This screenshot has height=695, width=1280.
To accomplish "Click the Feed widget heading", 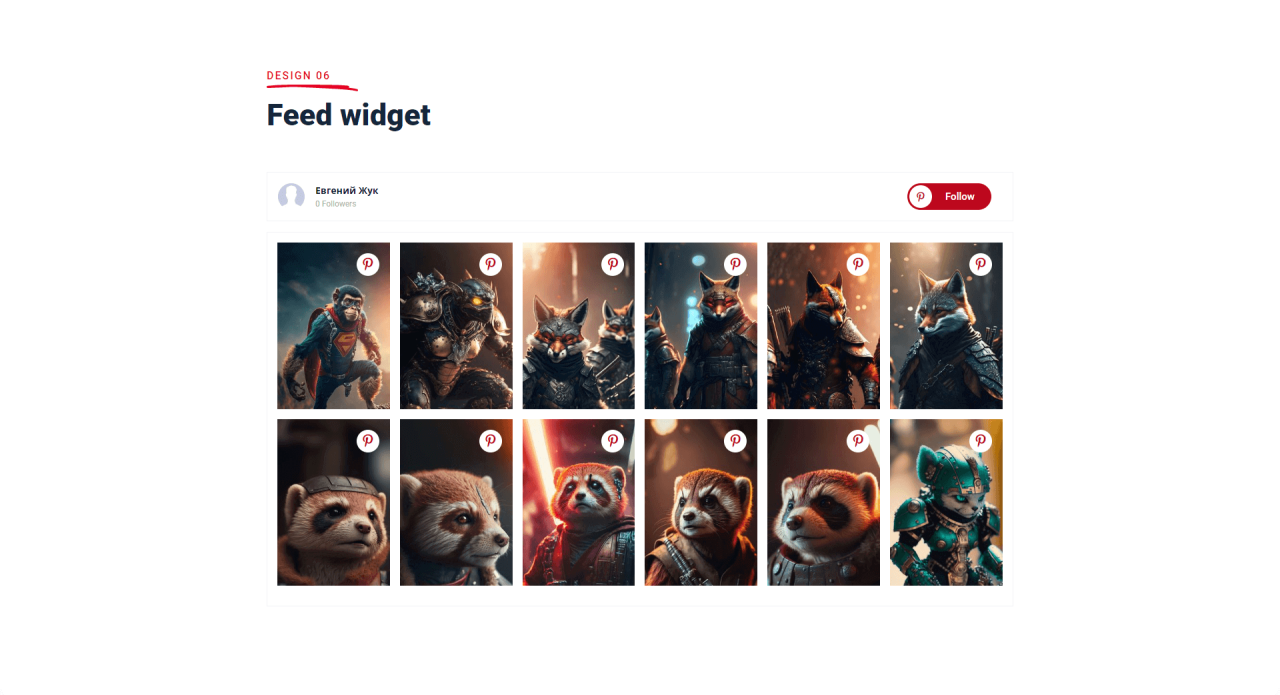I will tap(349, 115).
